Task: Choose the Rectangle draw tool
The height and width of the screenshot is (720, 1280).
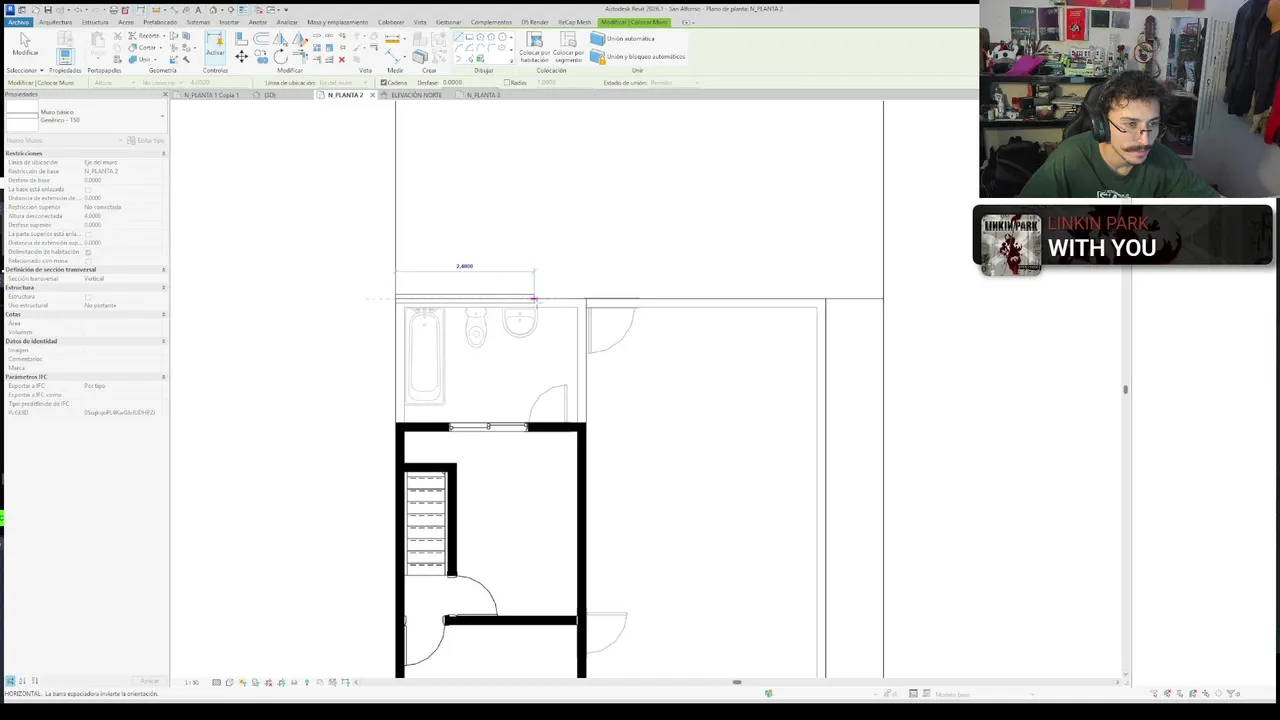Action: coord(470,37)
